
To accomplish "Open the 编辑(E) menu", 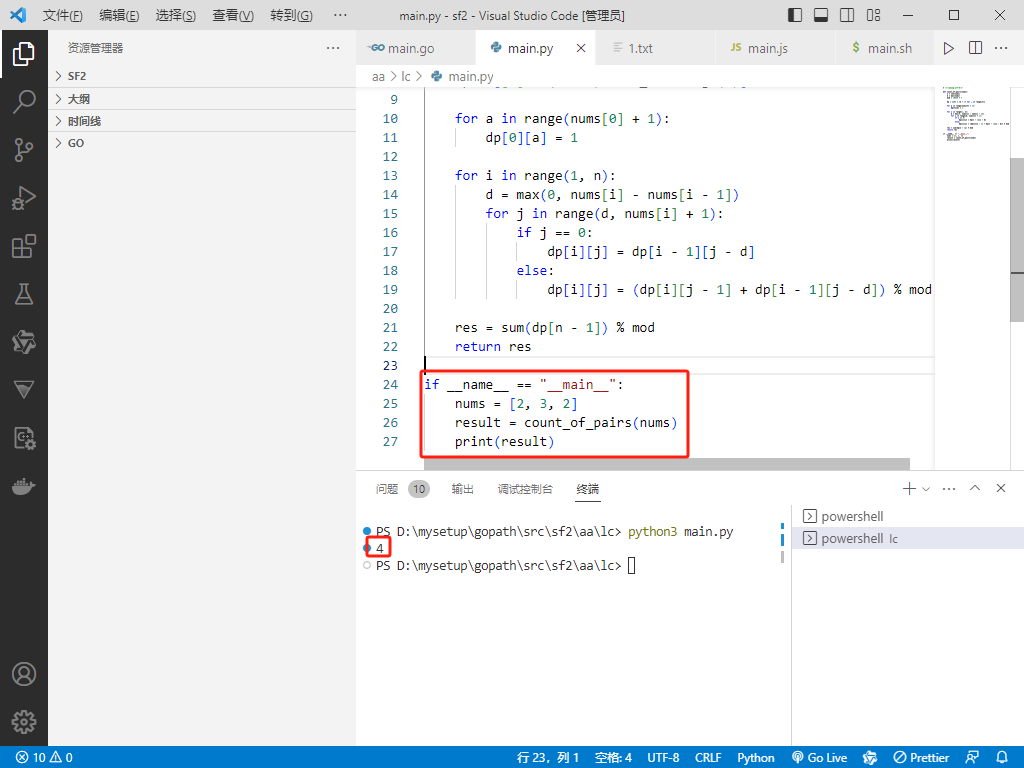I will (119, 15).
